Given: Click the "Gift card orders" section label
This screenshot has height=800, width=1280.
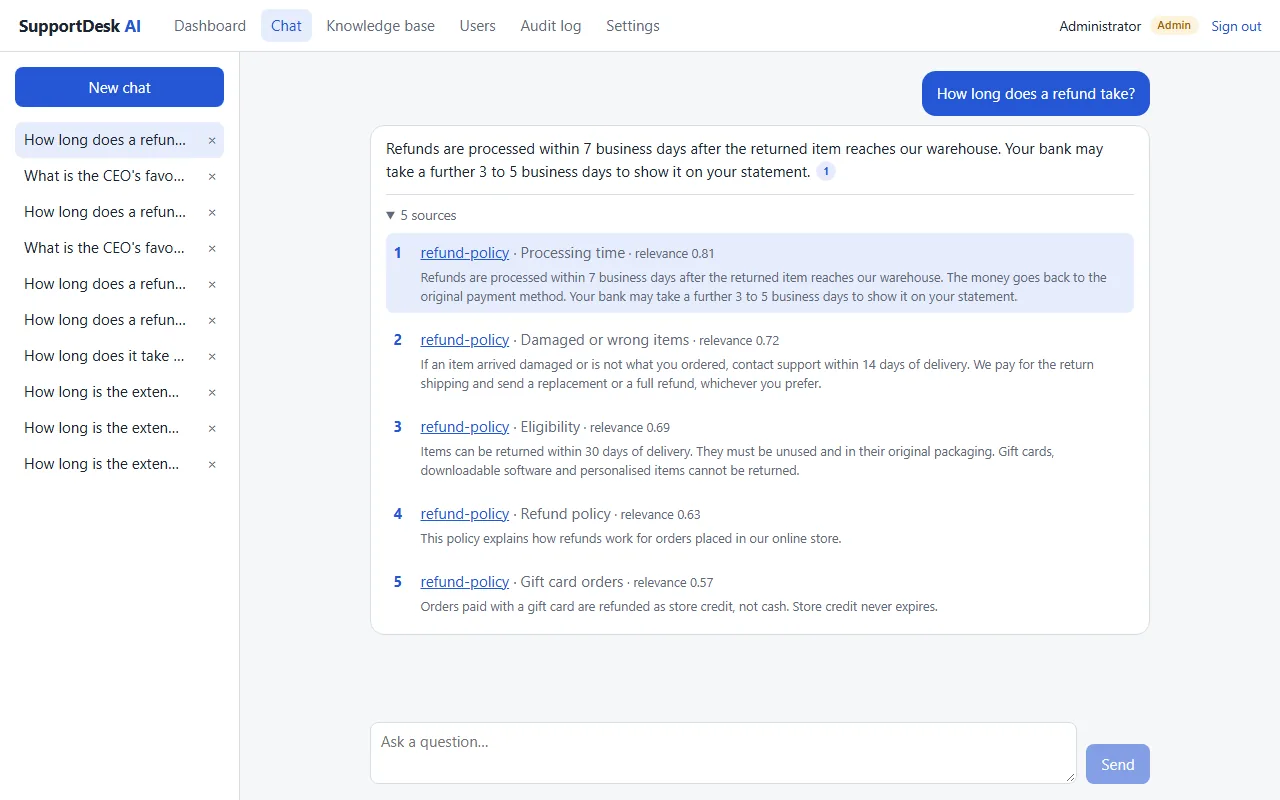Looking at the screenshot, I should pos(572,582).
